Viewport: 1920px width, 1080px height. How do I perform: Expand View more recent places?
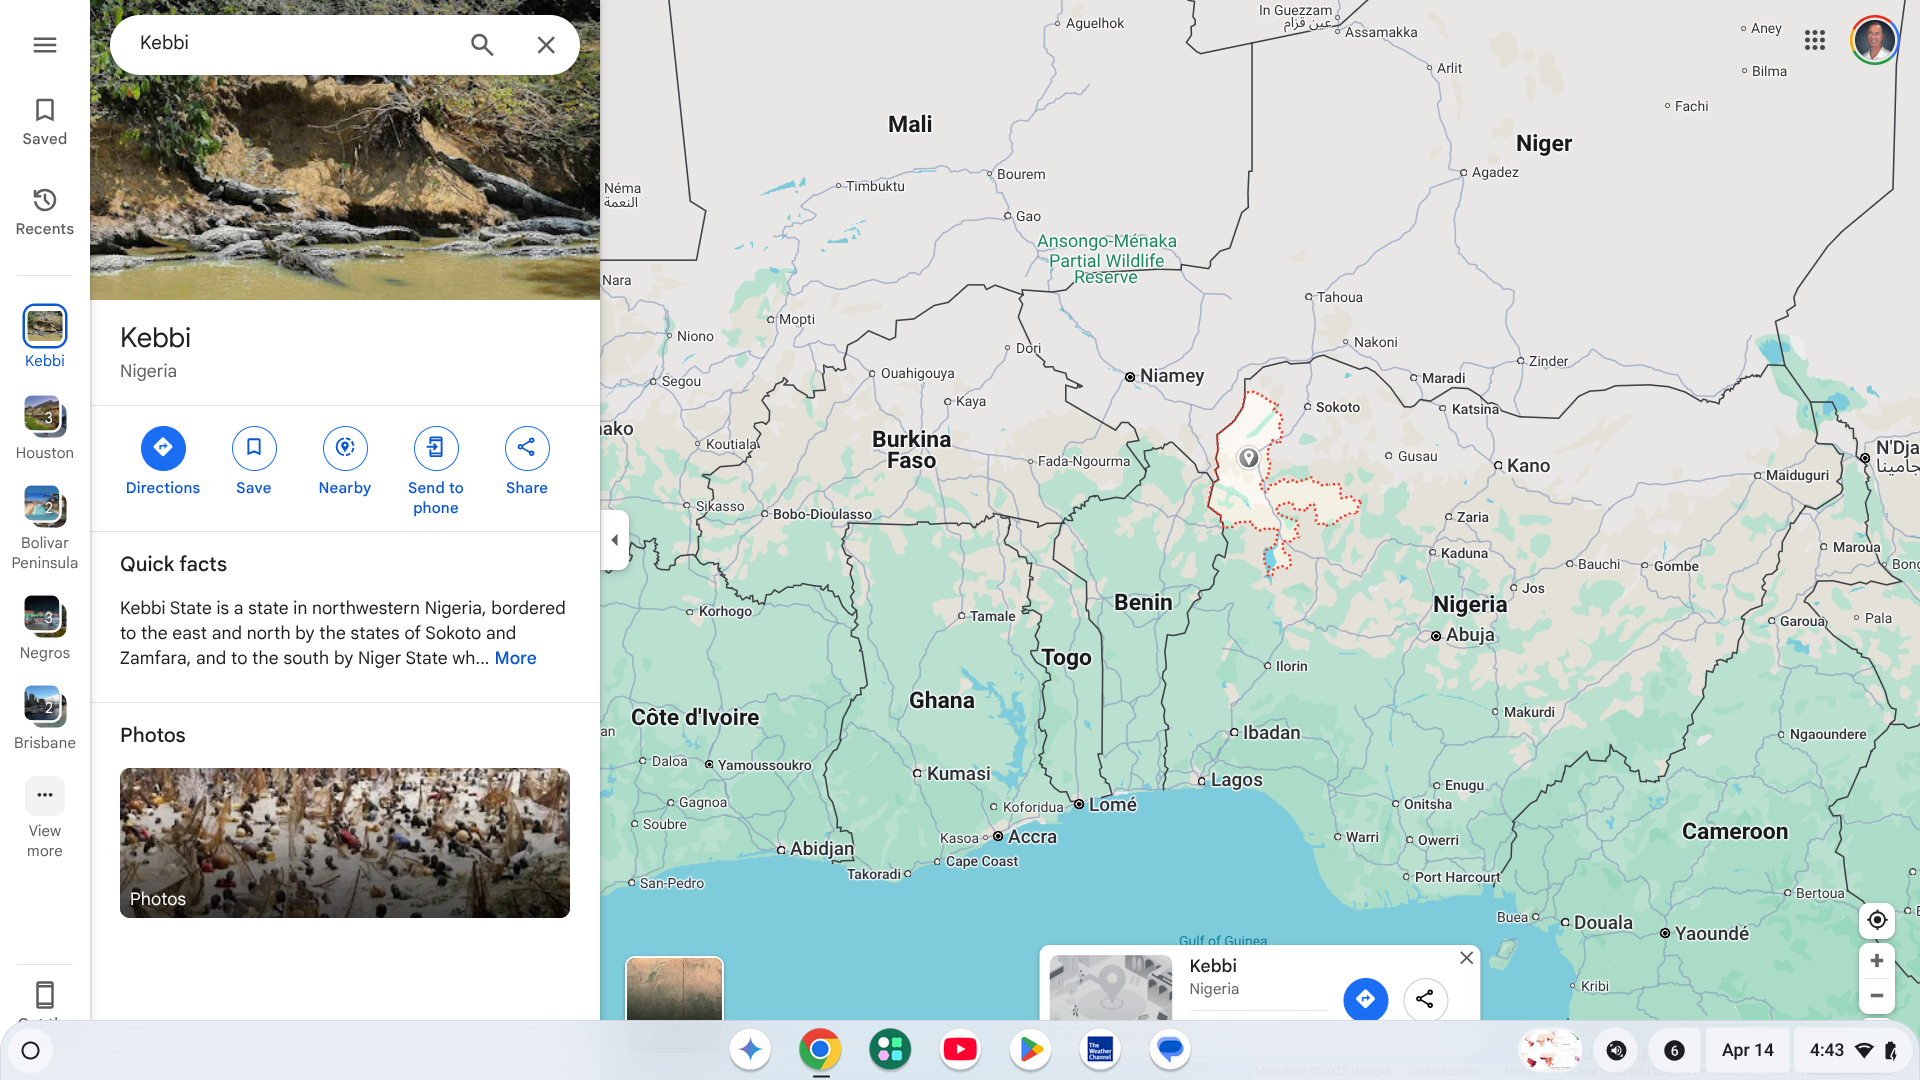44,817
